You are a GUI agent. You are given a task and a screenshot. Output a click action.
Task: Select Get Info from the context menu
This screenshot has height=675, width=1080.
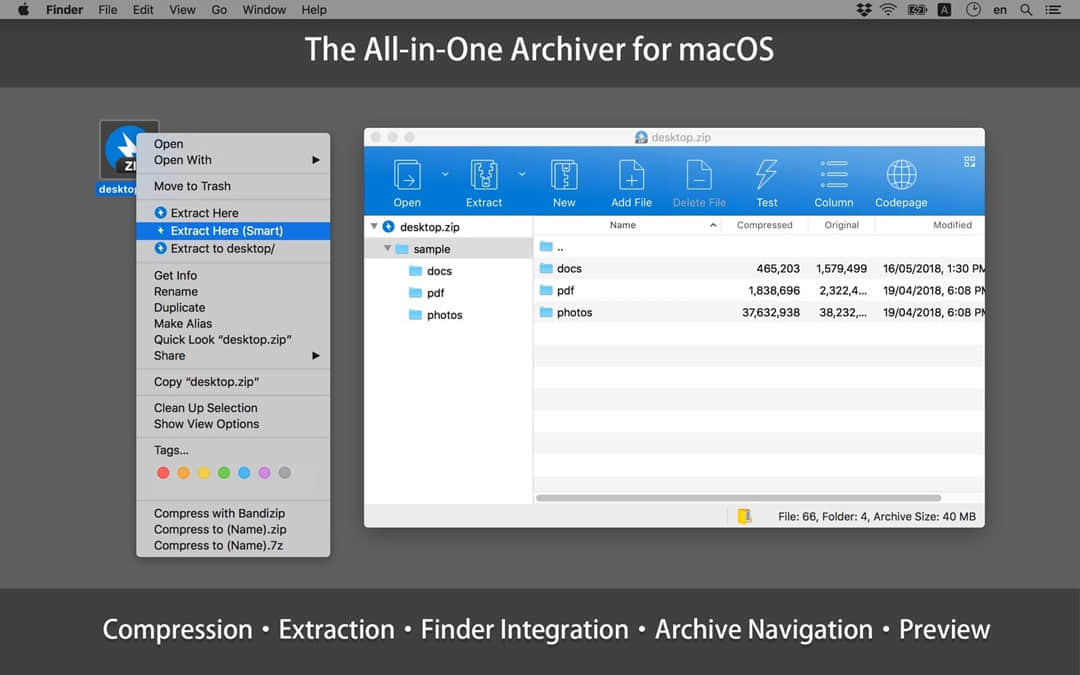click(174, 275)
